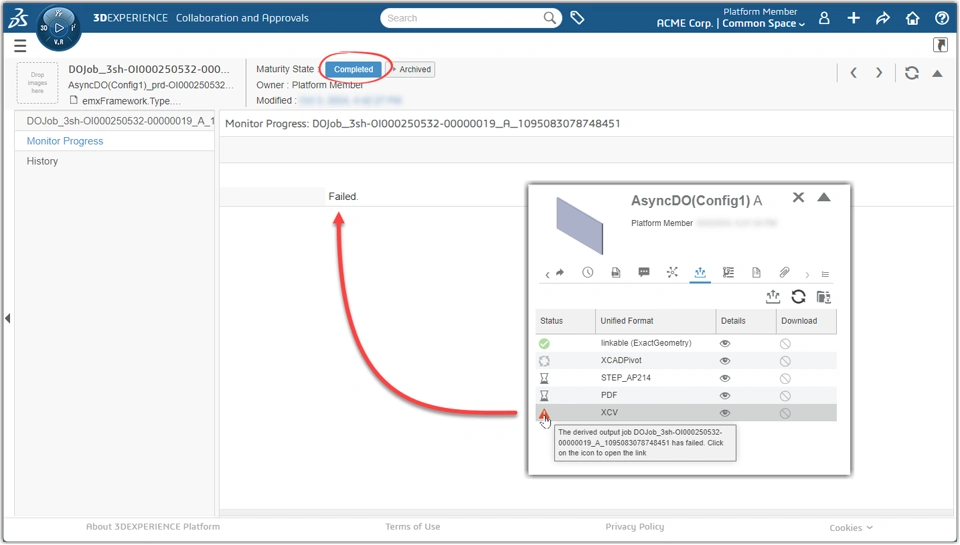This screenshot has width=960, height=545.
Task: Show more panel tabs chevron
Action: click(807, 275)
